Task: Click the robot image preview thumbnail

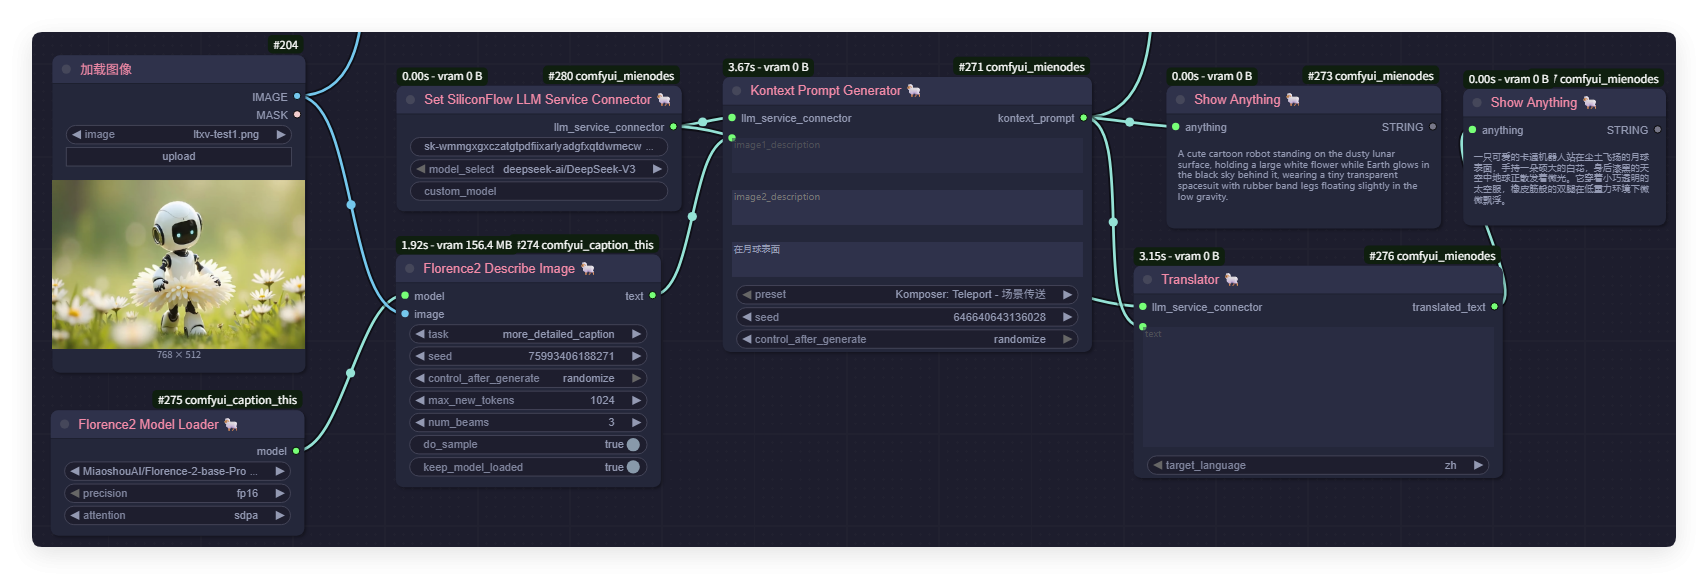Action: coord(178,264)
